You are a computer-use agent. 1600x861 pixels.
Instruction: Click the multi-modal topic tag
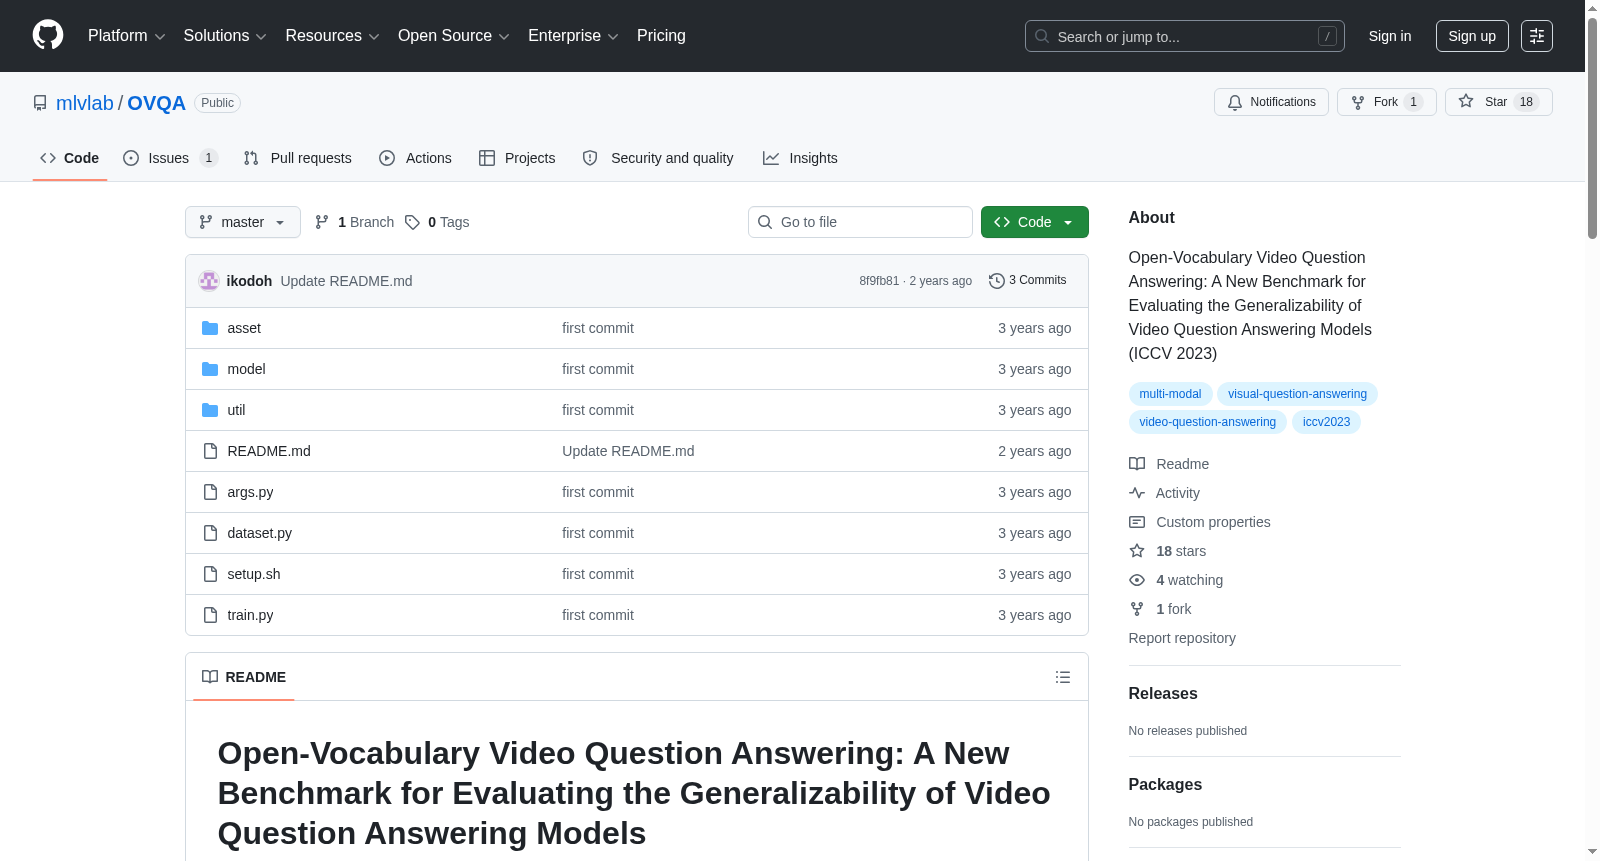coord(1170,394)
